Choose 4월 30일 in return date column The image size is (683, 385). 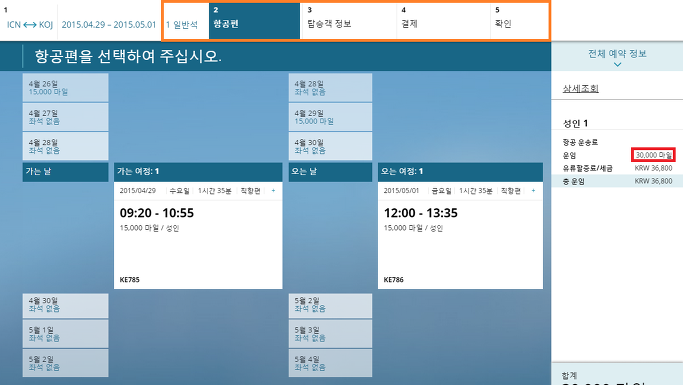click(330, 146)
